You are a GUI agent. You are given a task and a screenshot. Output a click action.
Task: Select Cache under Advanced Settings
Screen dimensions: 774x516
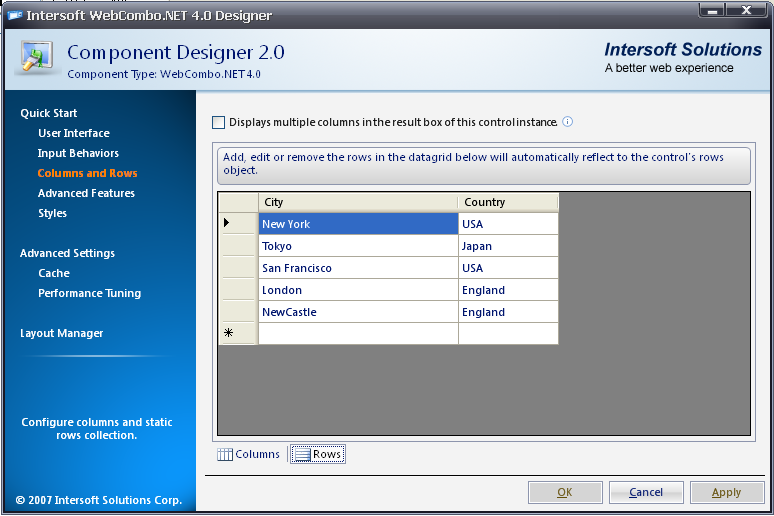pyautogui.click(x=54, y=273)
